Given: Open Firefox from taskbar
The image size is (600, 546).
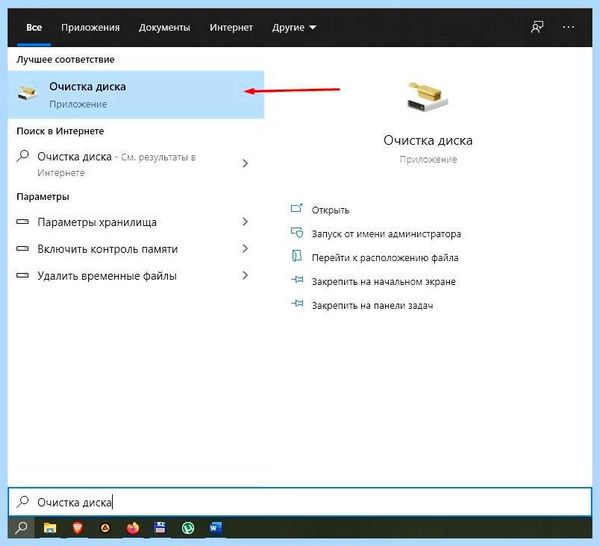Looking at the screenshot, I should click(x=133, y=528).
